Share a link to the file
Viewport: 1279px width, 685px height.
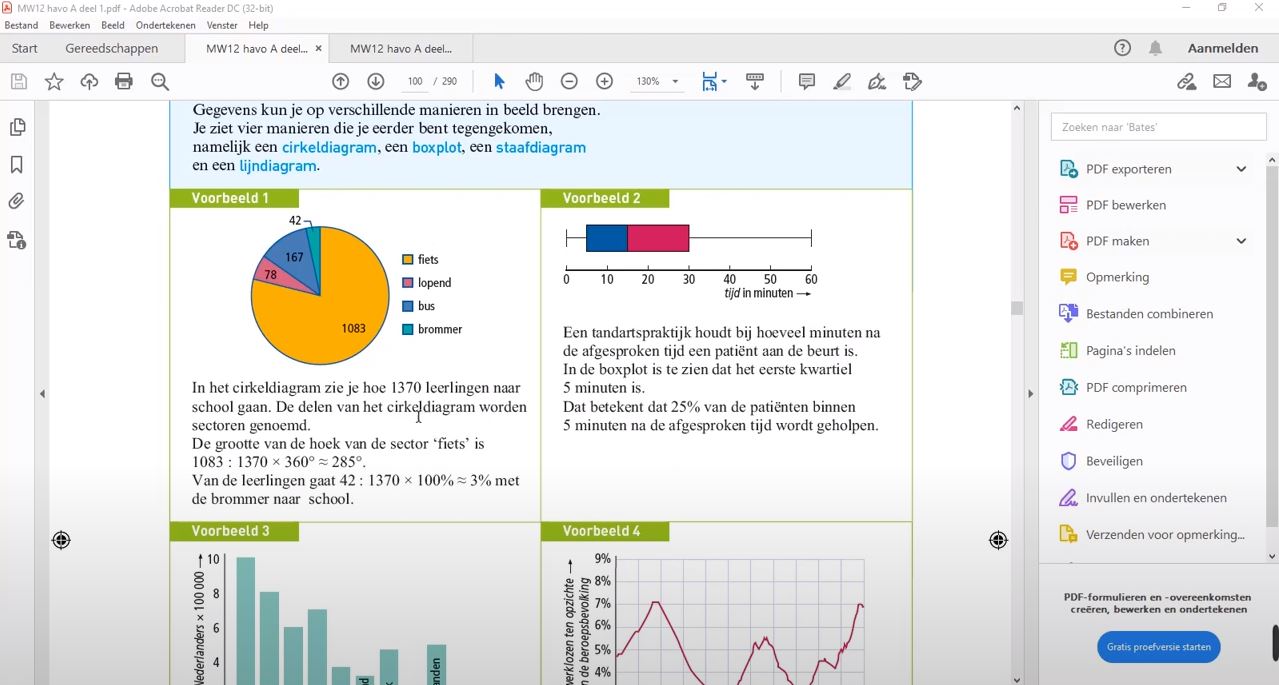(x=1187, y=82)
